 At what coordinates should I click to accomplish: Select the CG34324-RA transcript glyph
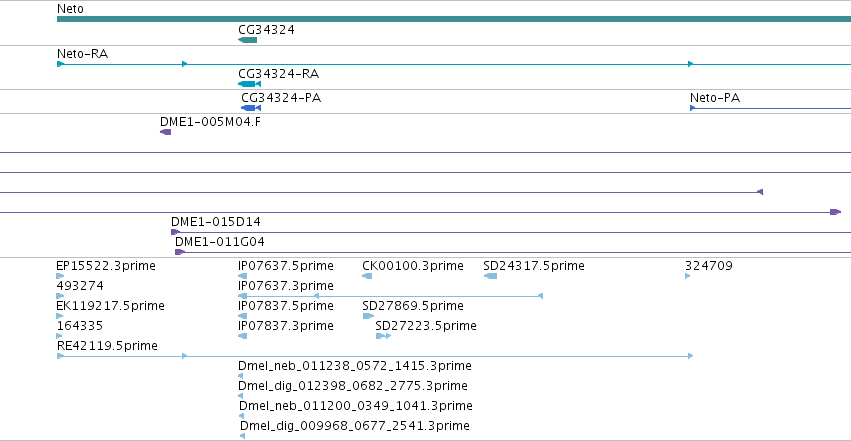[x=250, y=84]
